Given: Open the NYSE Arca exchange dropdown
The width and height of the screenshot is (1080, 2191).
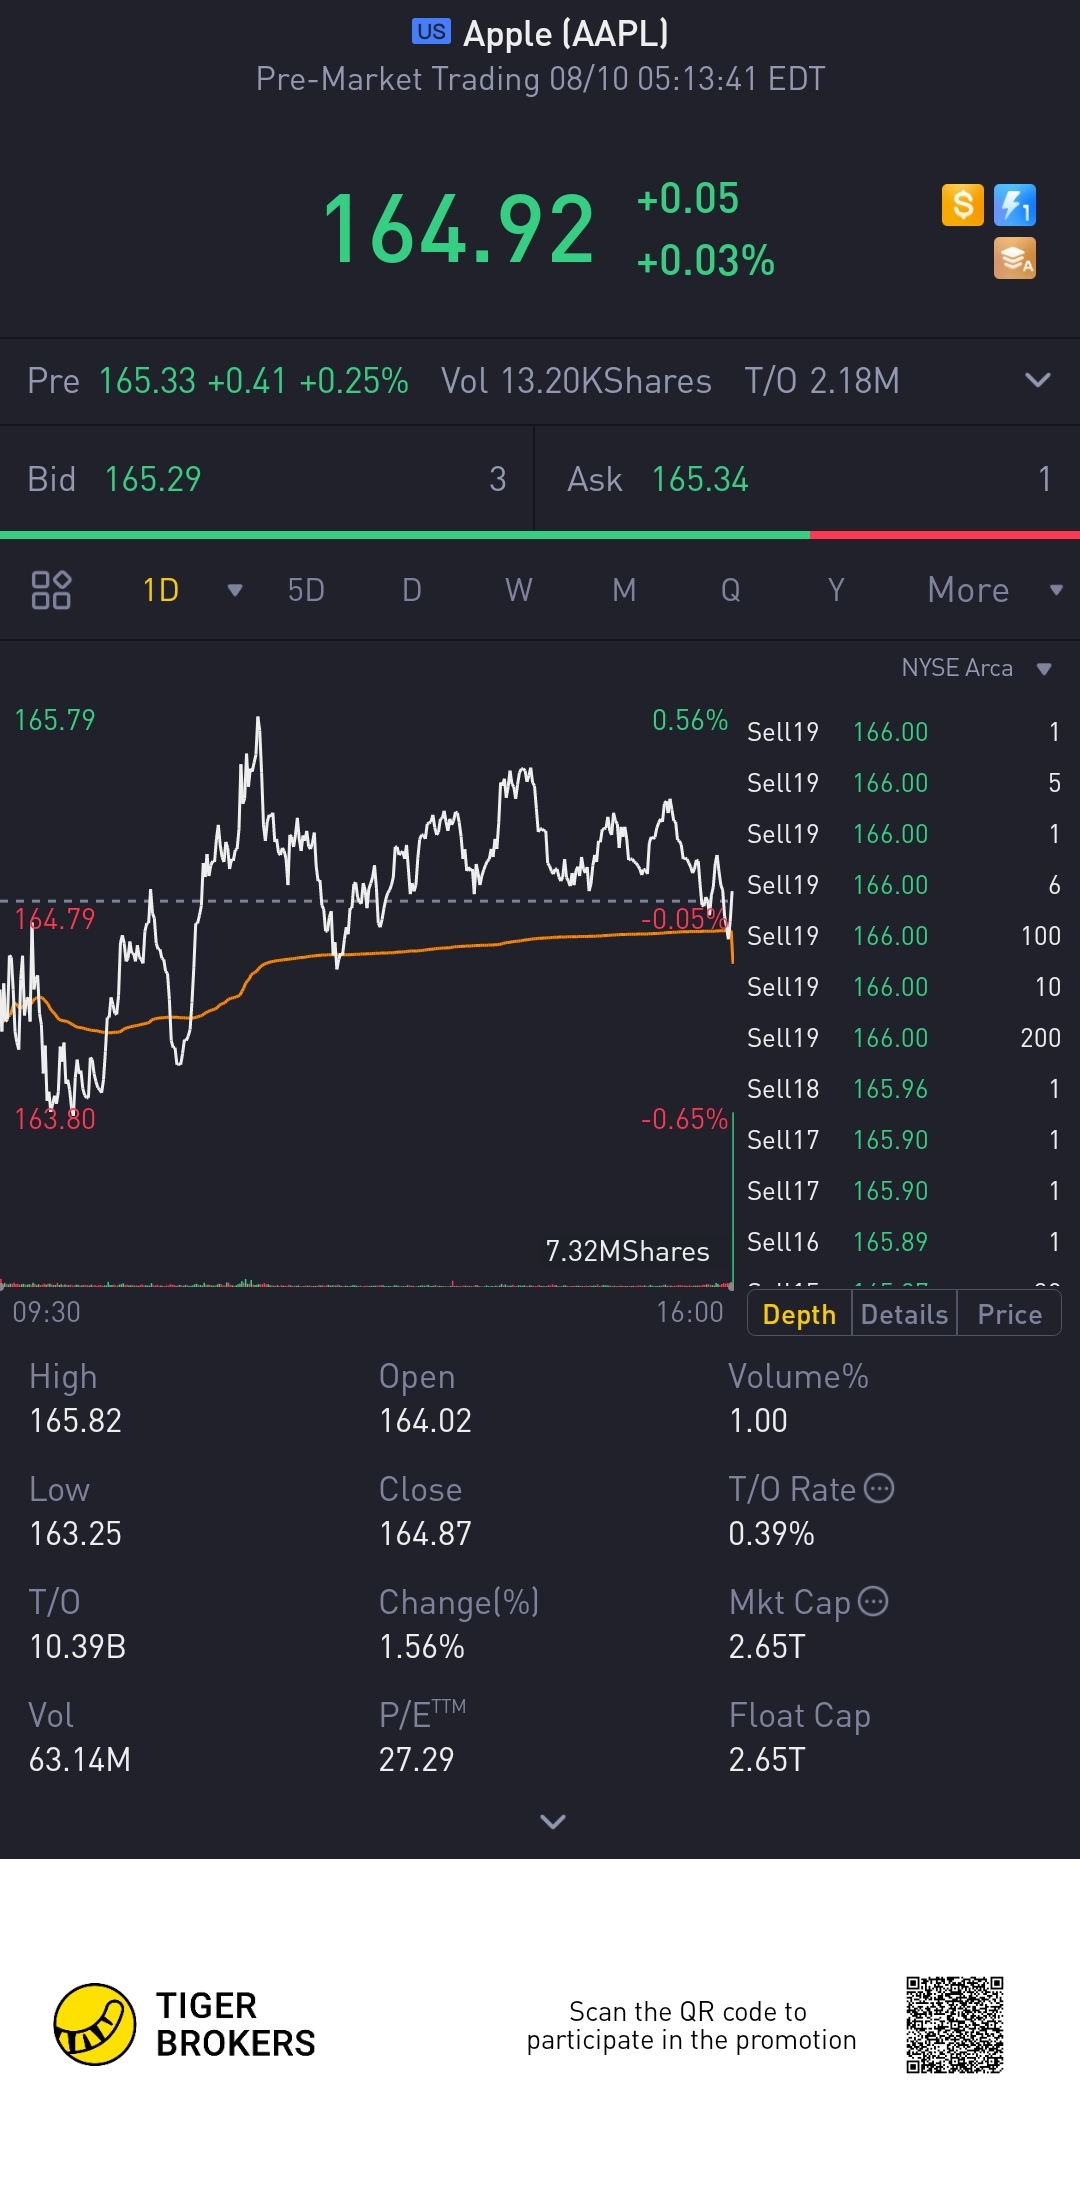Looking at the screenshot, I should pyautogui.click(x=977, y=668).
